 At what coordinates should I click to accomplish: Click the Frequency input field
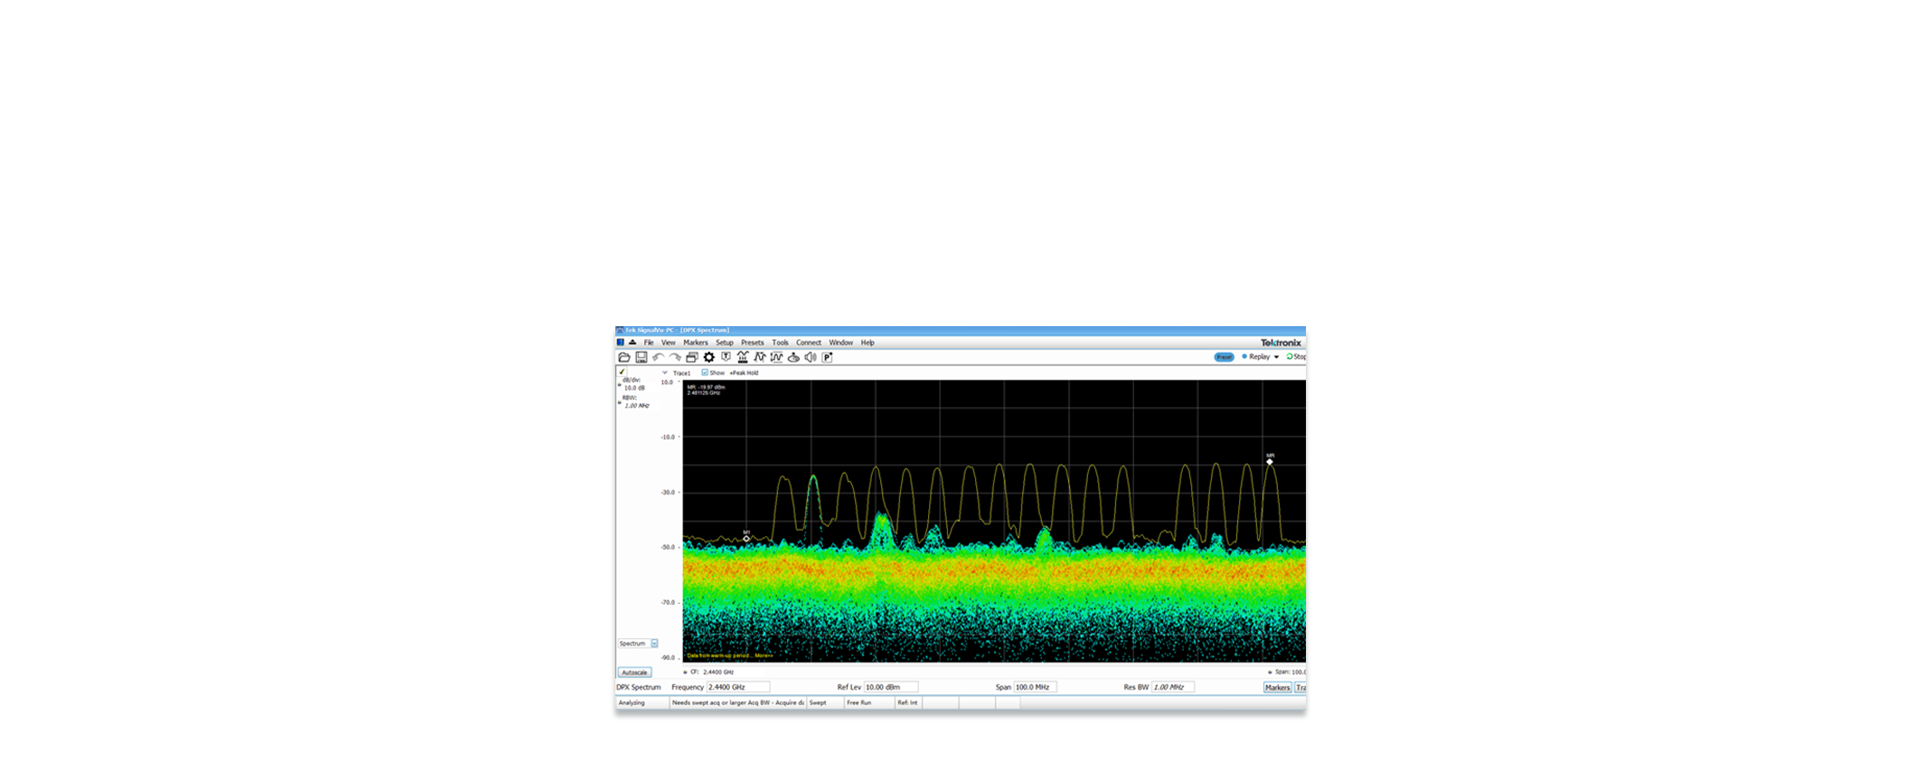(738, 688)
